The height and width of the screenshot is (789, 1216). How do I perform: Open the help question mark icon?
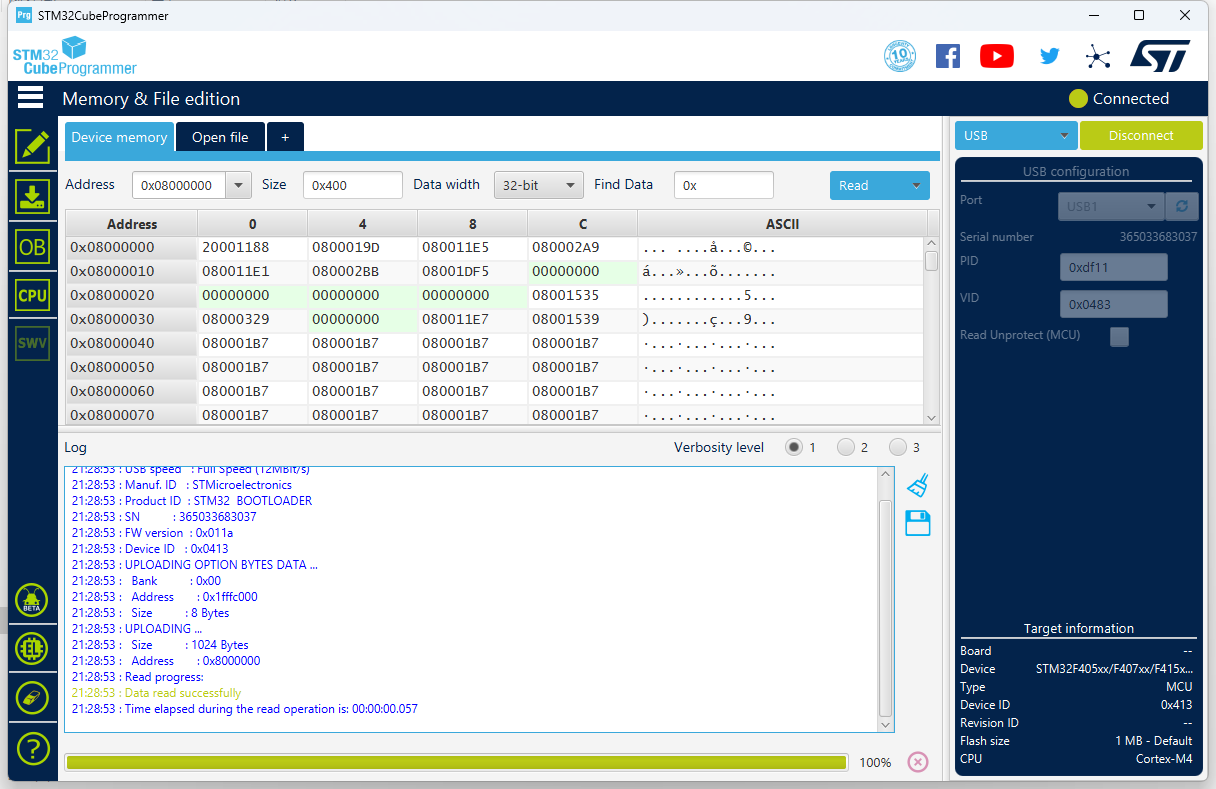point(32,748)
